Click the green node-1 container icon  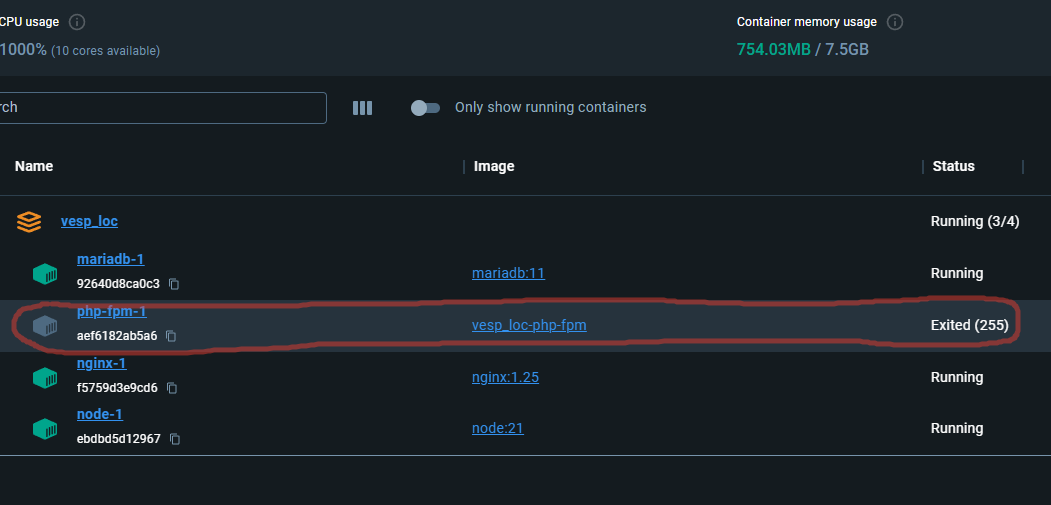point(45,429)
